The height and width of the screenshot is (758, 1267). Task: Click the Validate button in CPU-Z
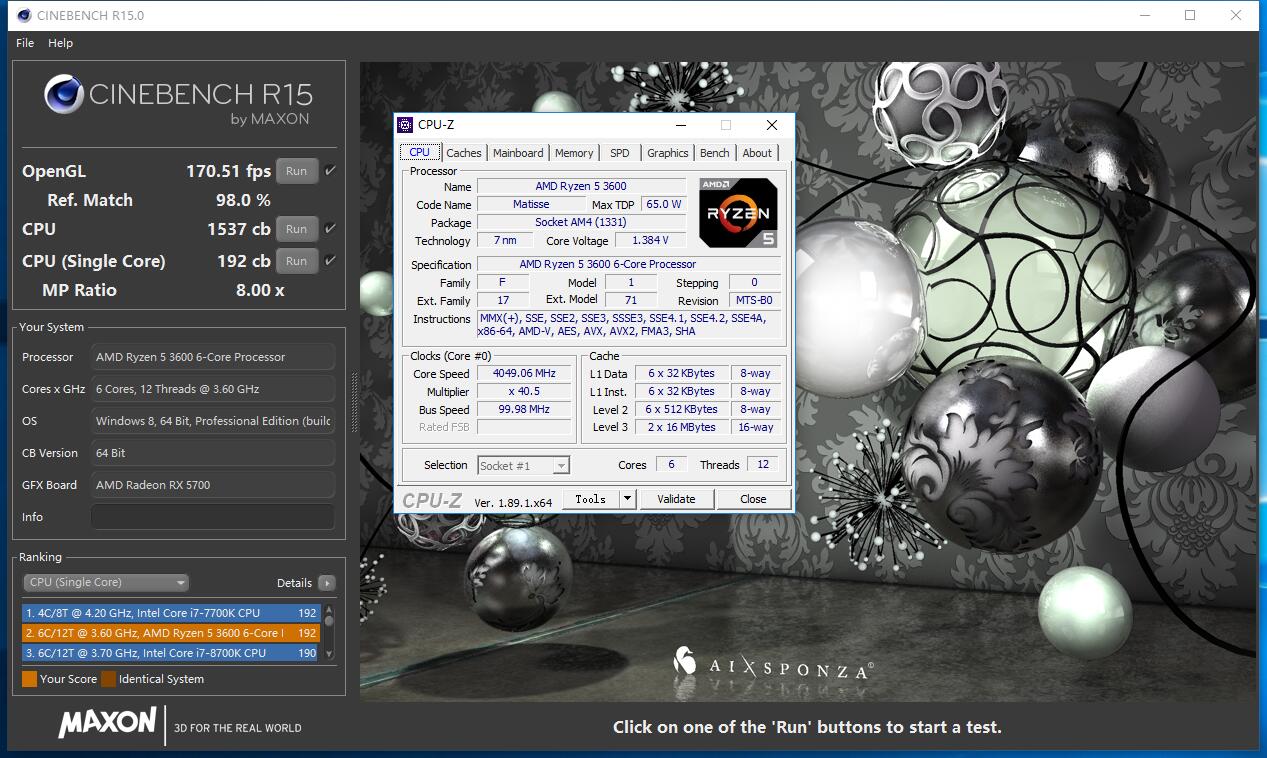pos(676,499)
